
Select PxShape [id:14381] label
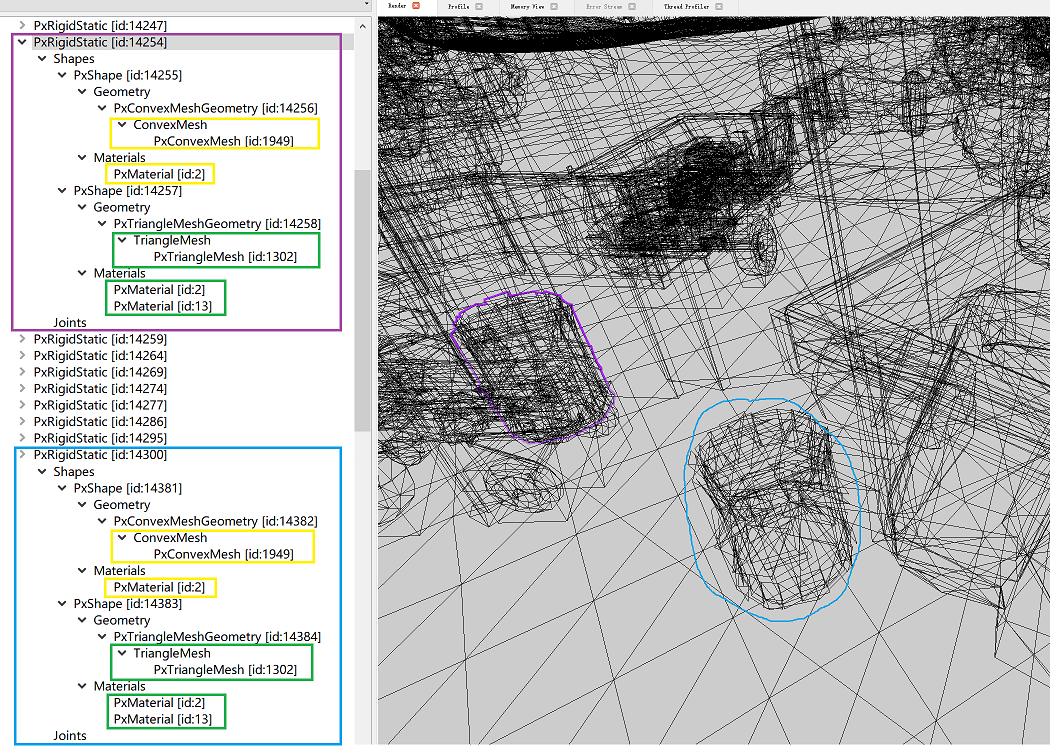(x=128, y=488)
